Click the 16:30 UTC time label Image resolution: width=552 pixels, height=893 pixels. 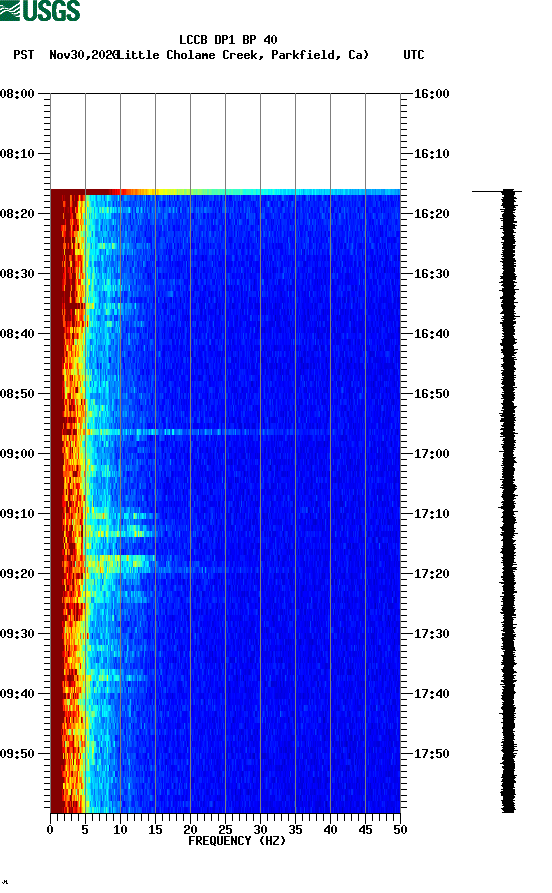click(x=431, y=274)
